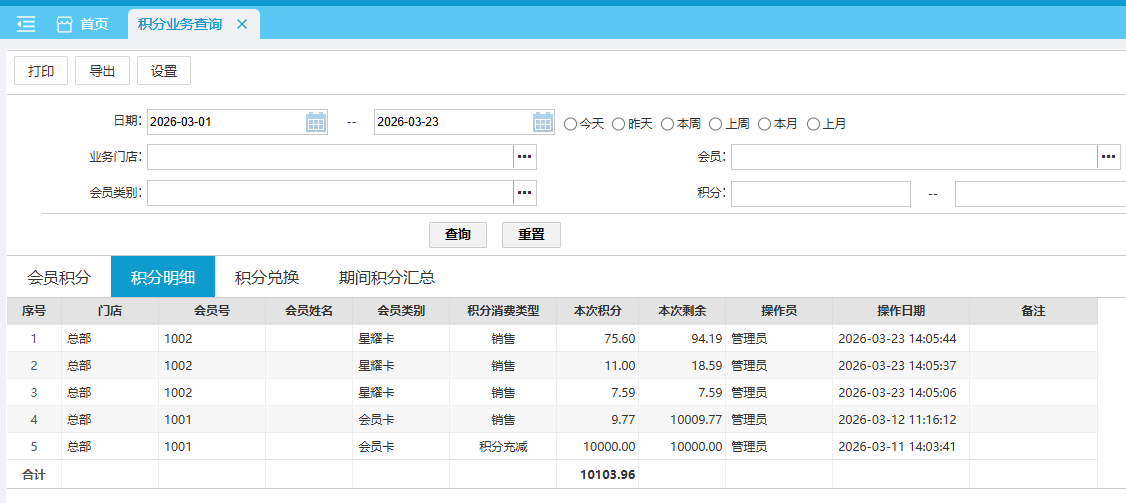The image size is (1126, 503).
Task: Click the 积分充减 type cell
Action: (x=503, y=447)
